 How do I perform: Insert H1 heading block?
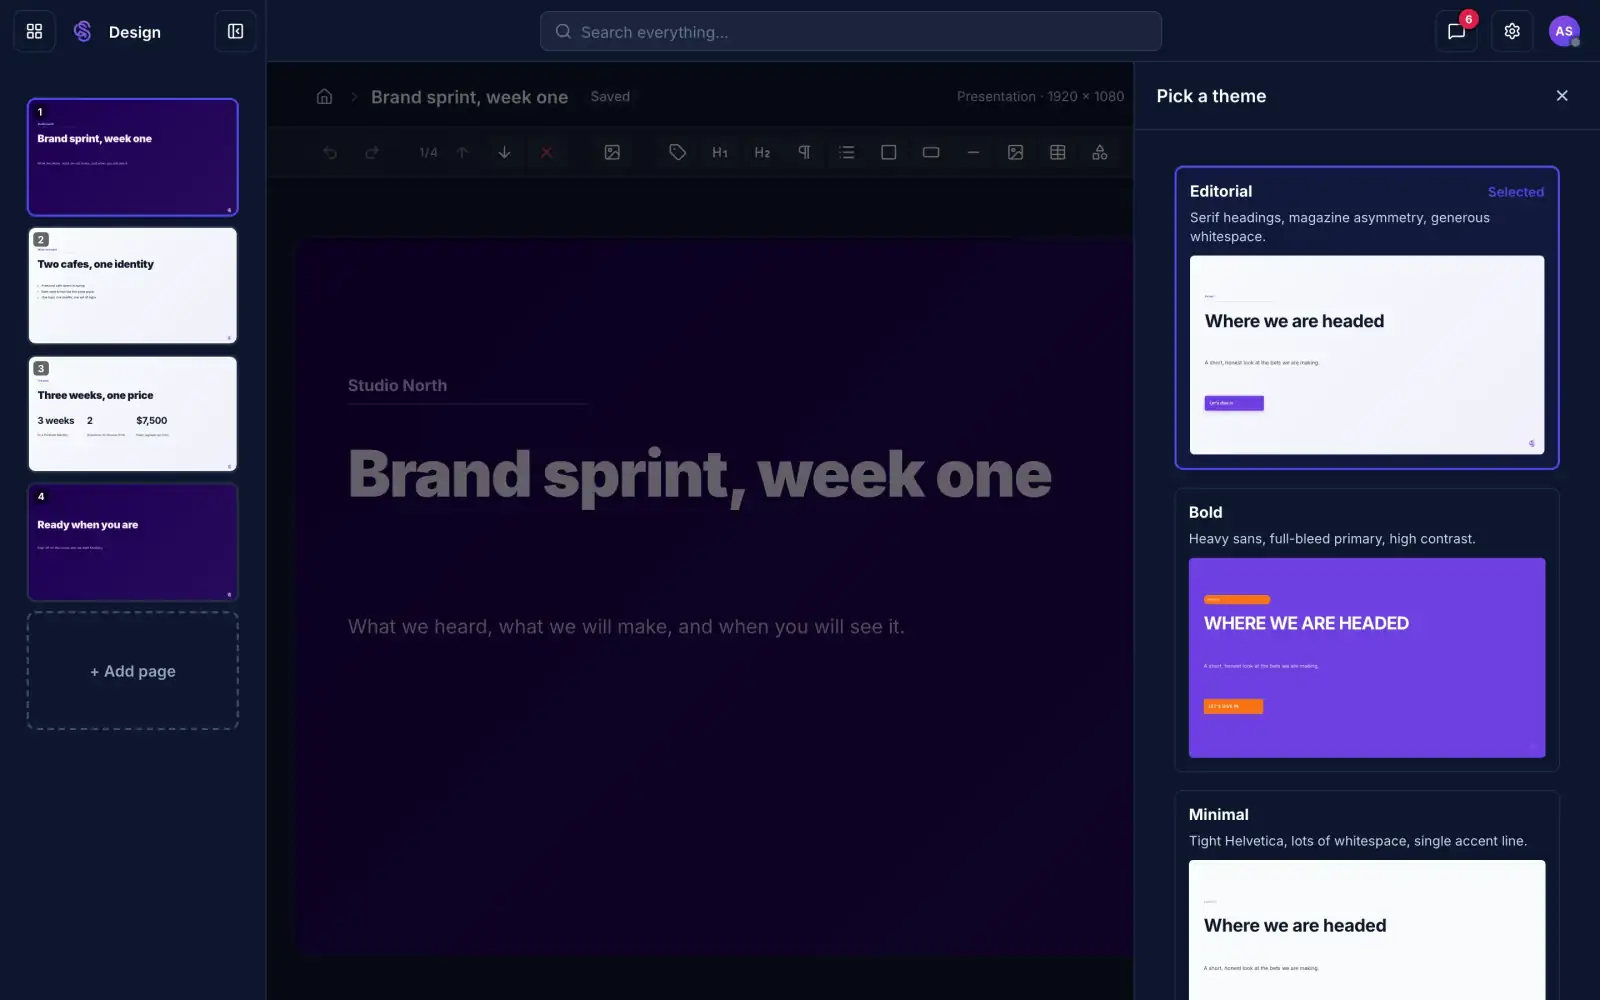(x=720, y=152)
